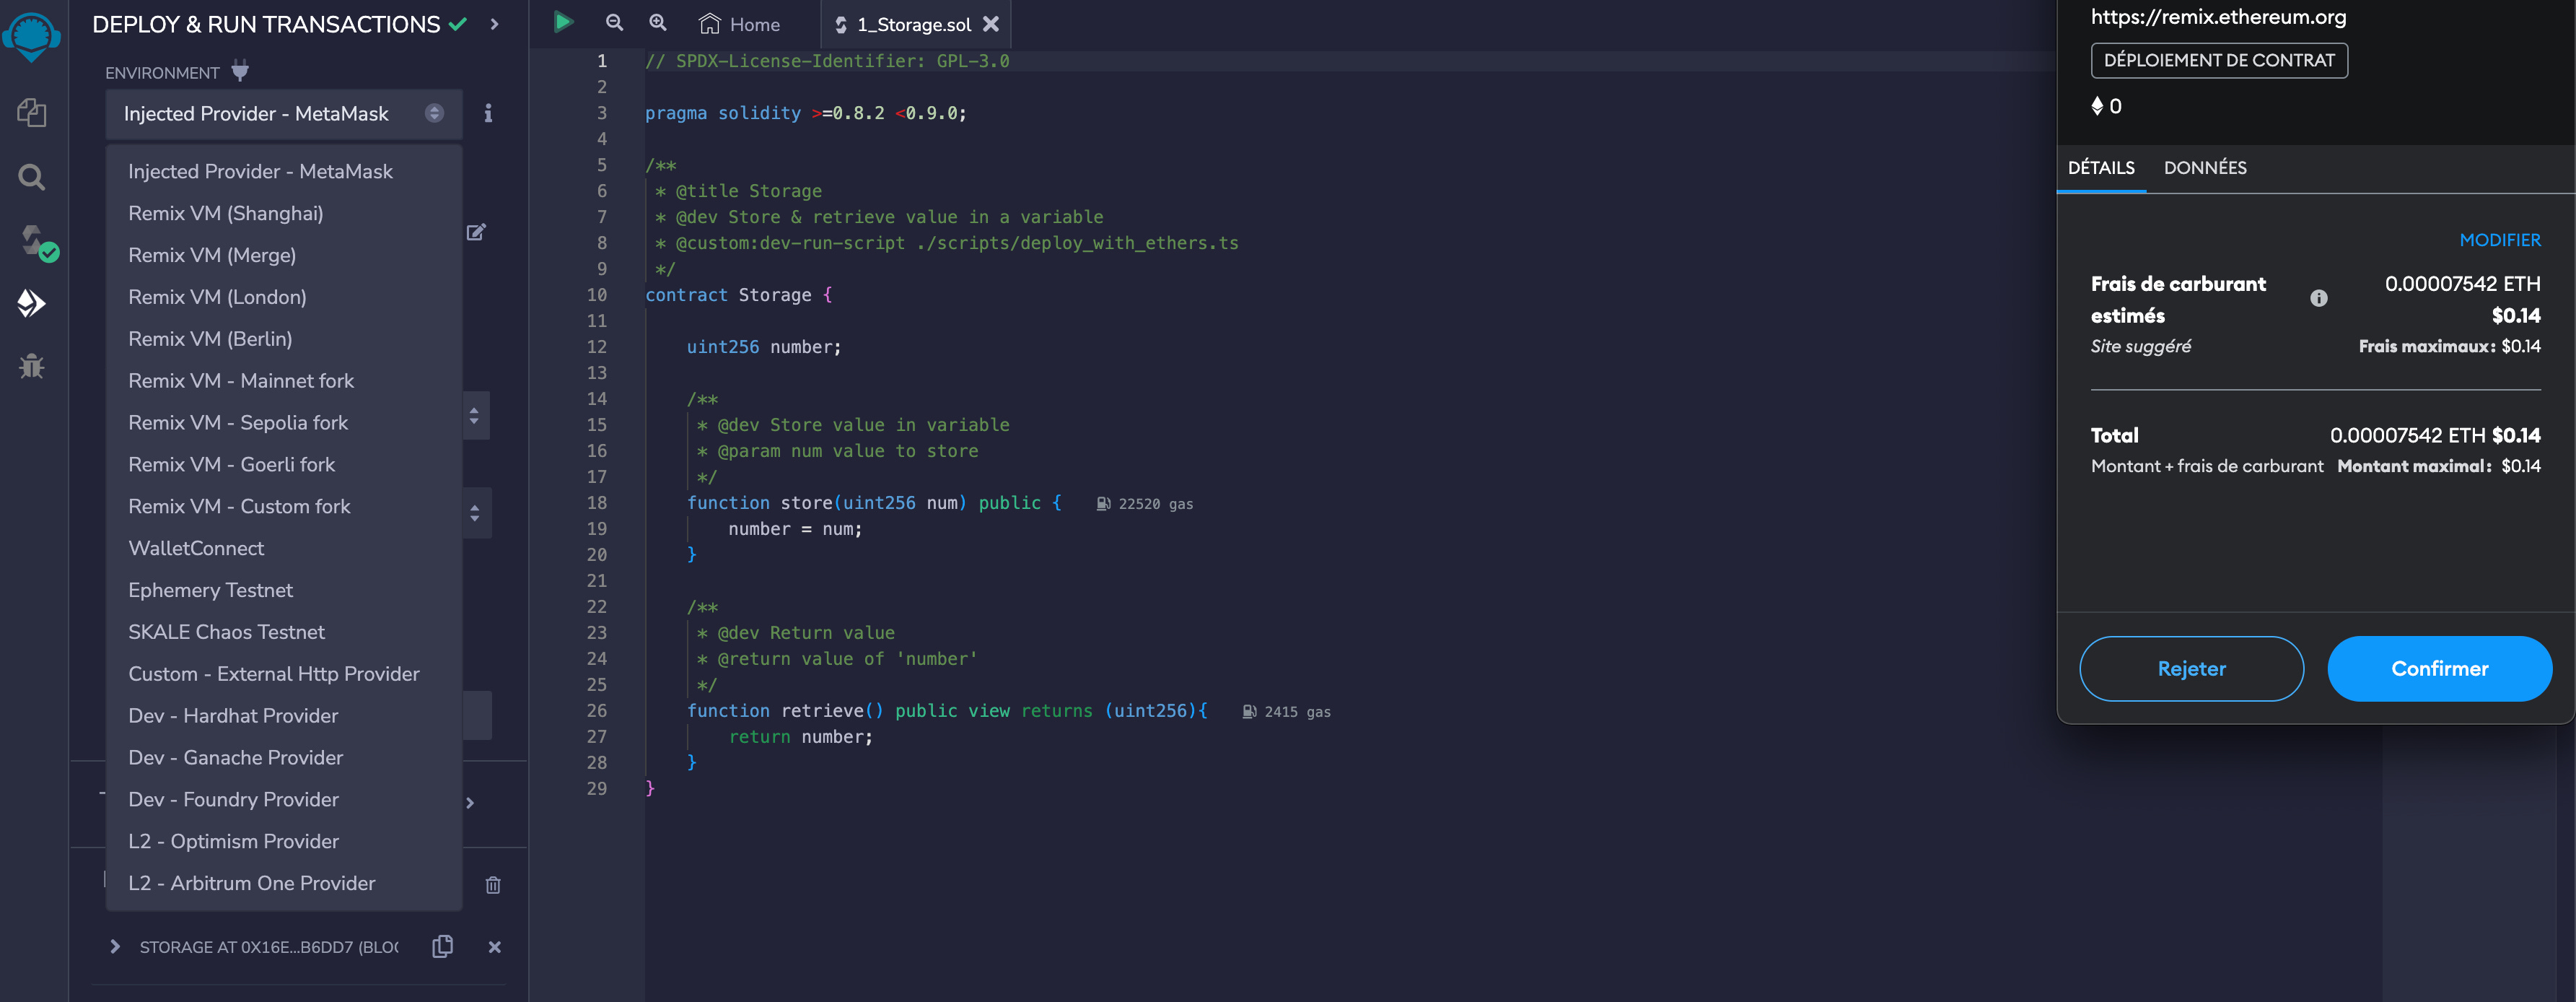Click the pragma solidity code line
This screenshot has width=2576, height=1002.
pyautogui.click(x=806, y=113)
